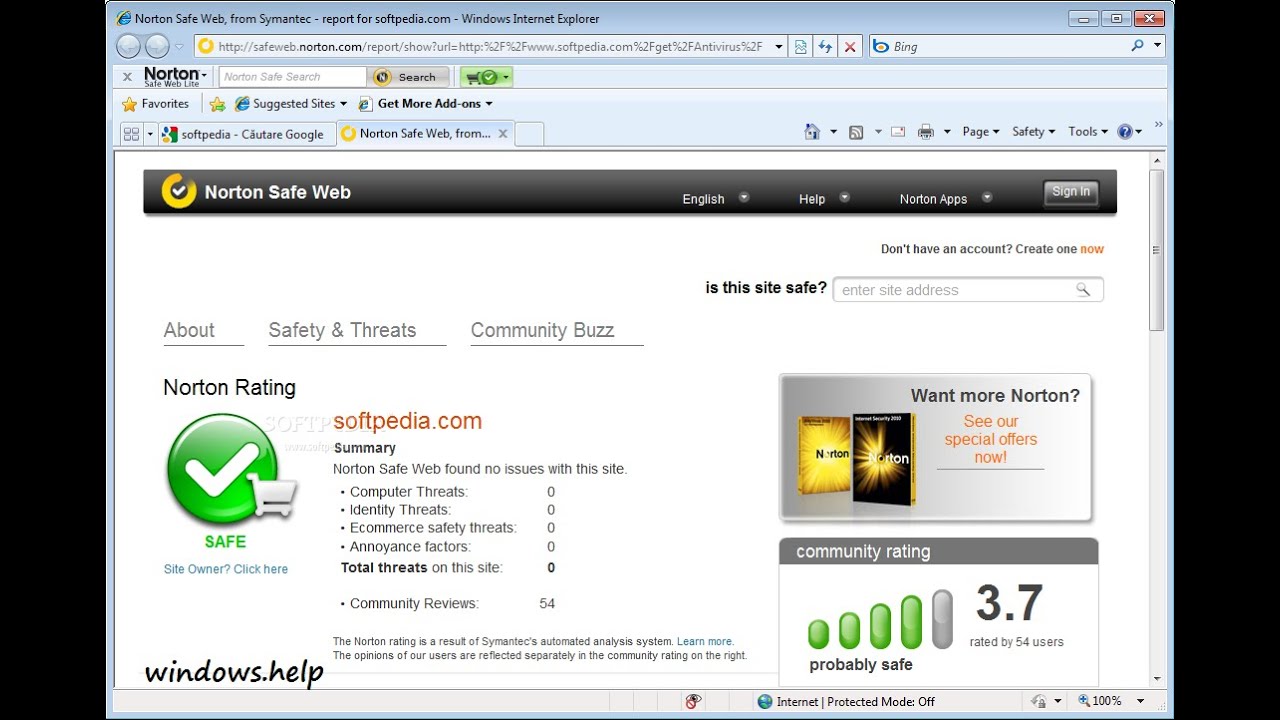Viewport: 1280px width, 720px height.
Task: Click the Norton Safe Search field
Action: pyautogui.click(x=293, y=77)
